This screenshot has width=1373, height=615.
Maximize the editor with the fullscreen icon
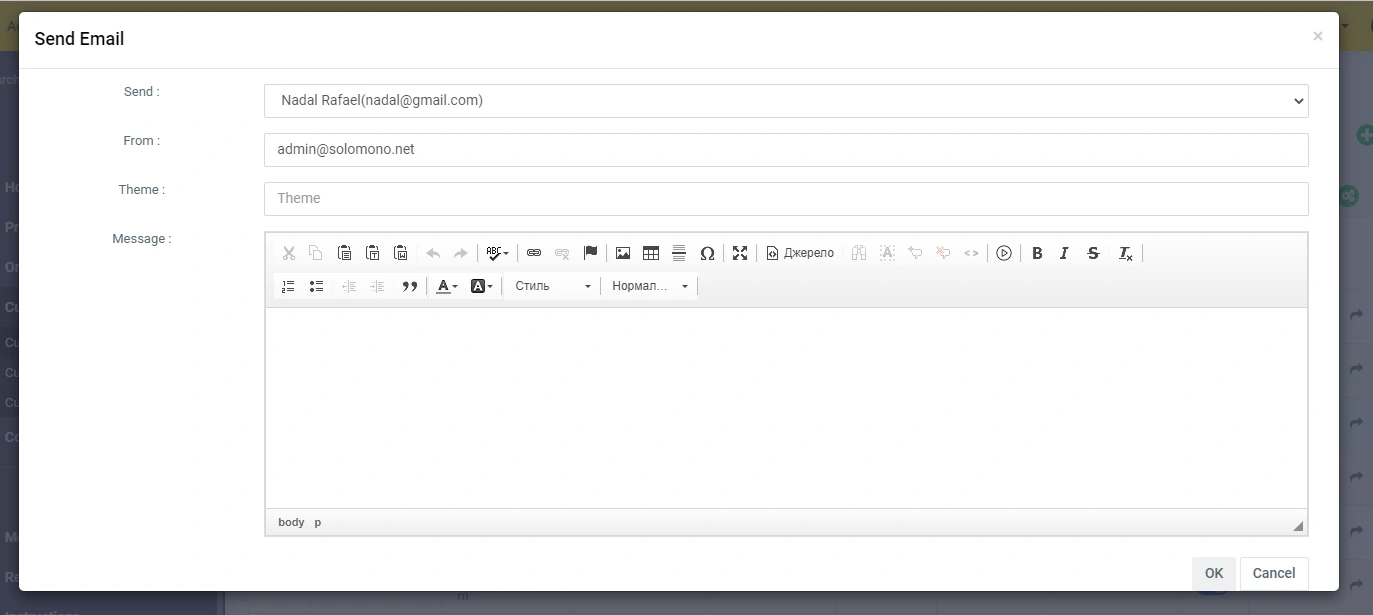(x=740, y=253)
